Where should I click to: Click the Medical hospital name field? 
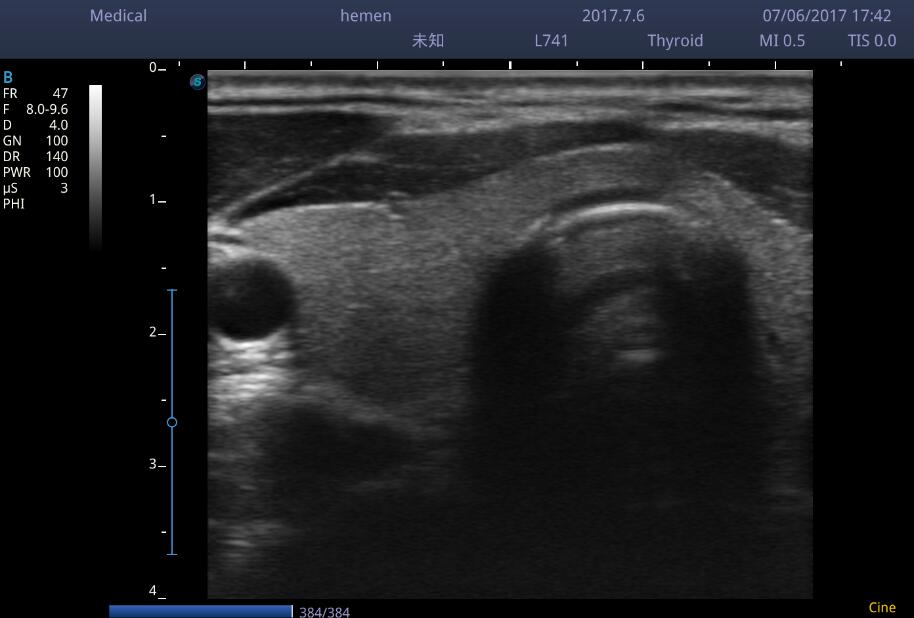pos(118,16)
